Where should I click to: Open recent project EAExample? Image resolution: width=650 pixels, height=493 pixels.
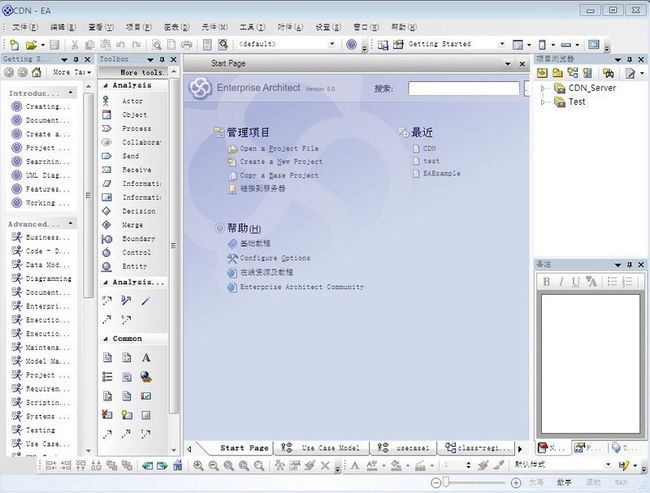coord(441,173)
